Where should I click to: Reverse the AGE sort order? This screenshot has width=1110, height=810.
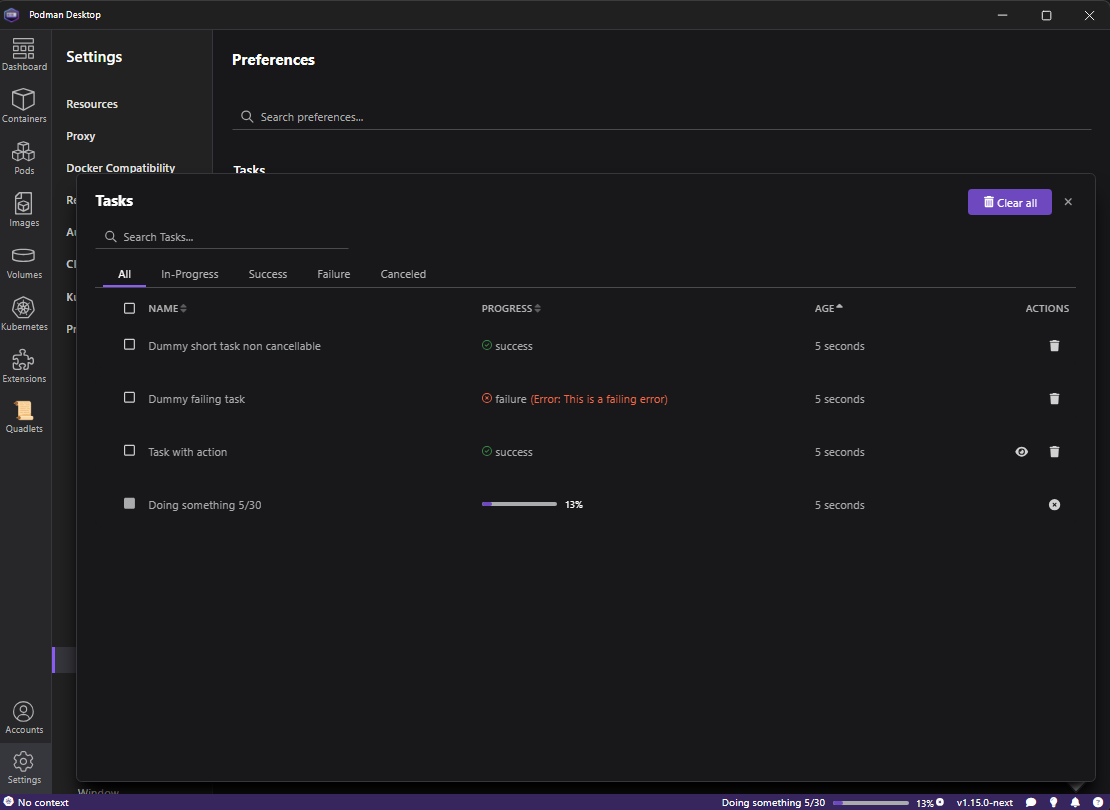pyautogui.click(x=828, y=308)
